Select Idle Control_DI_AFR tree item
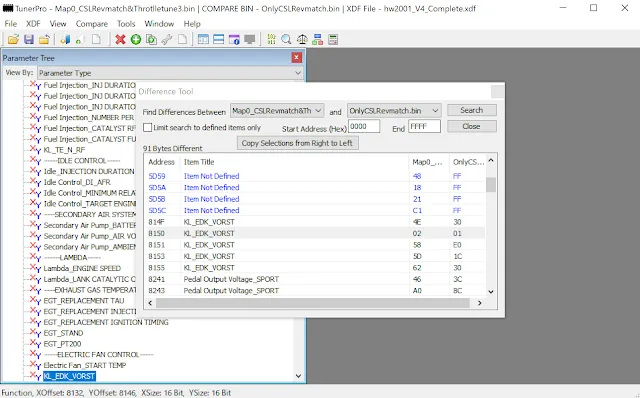Viewport: 640px width, 398px height. (x=77, y=182)
